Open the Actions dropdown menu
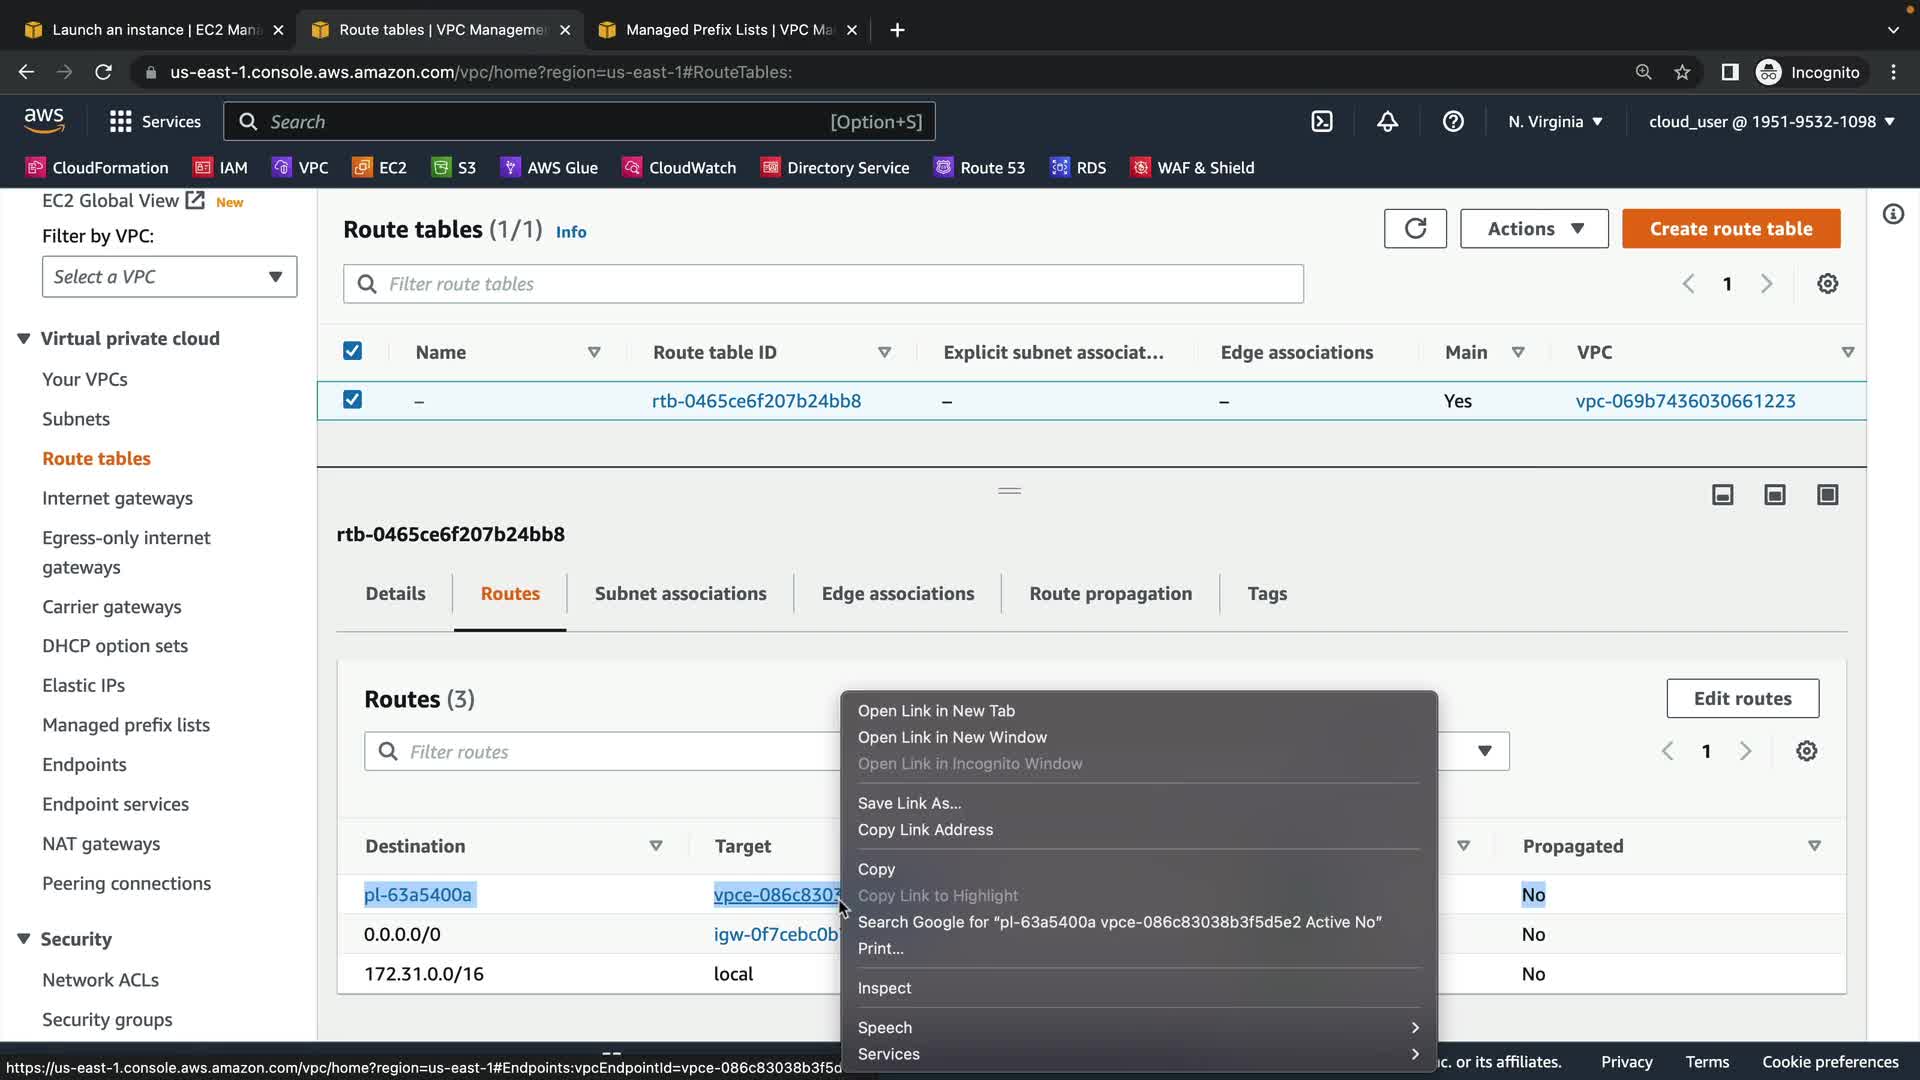The width and height of the screenshot is (1920, 1080). click(x=1534, y=229)
